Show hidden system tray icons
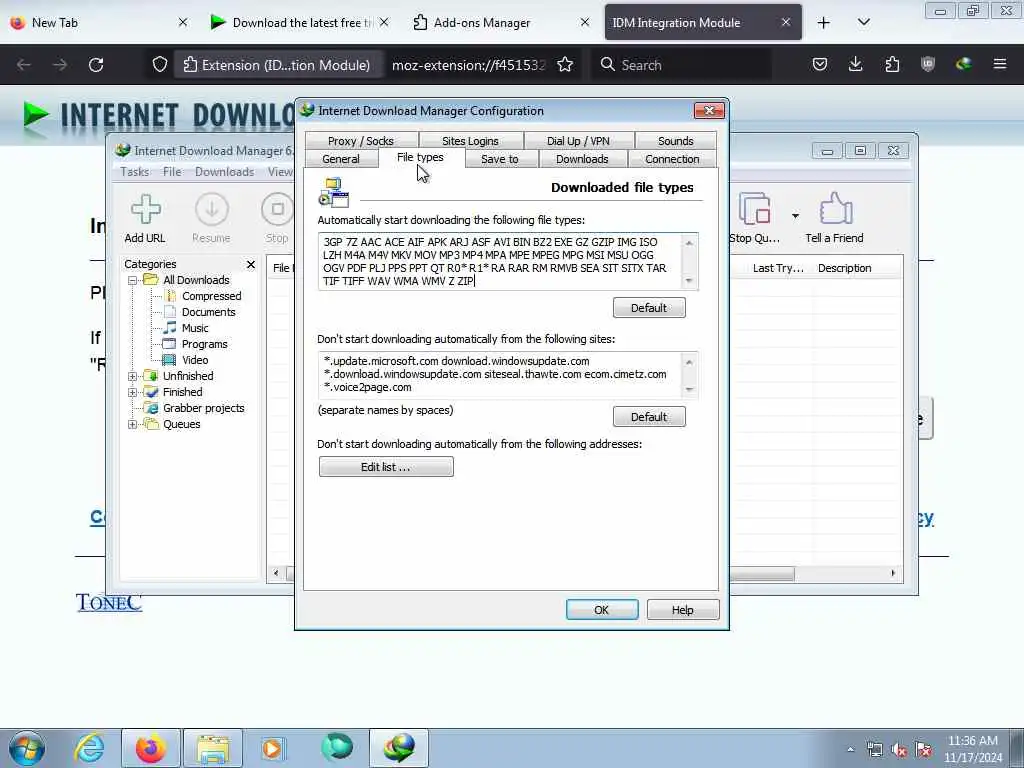 [x=850, y=750]
